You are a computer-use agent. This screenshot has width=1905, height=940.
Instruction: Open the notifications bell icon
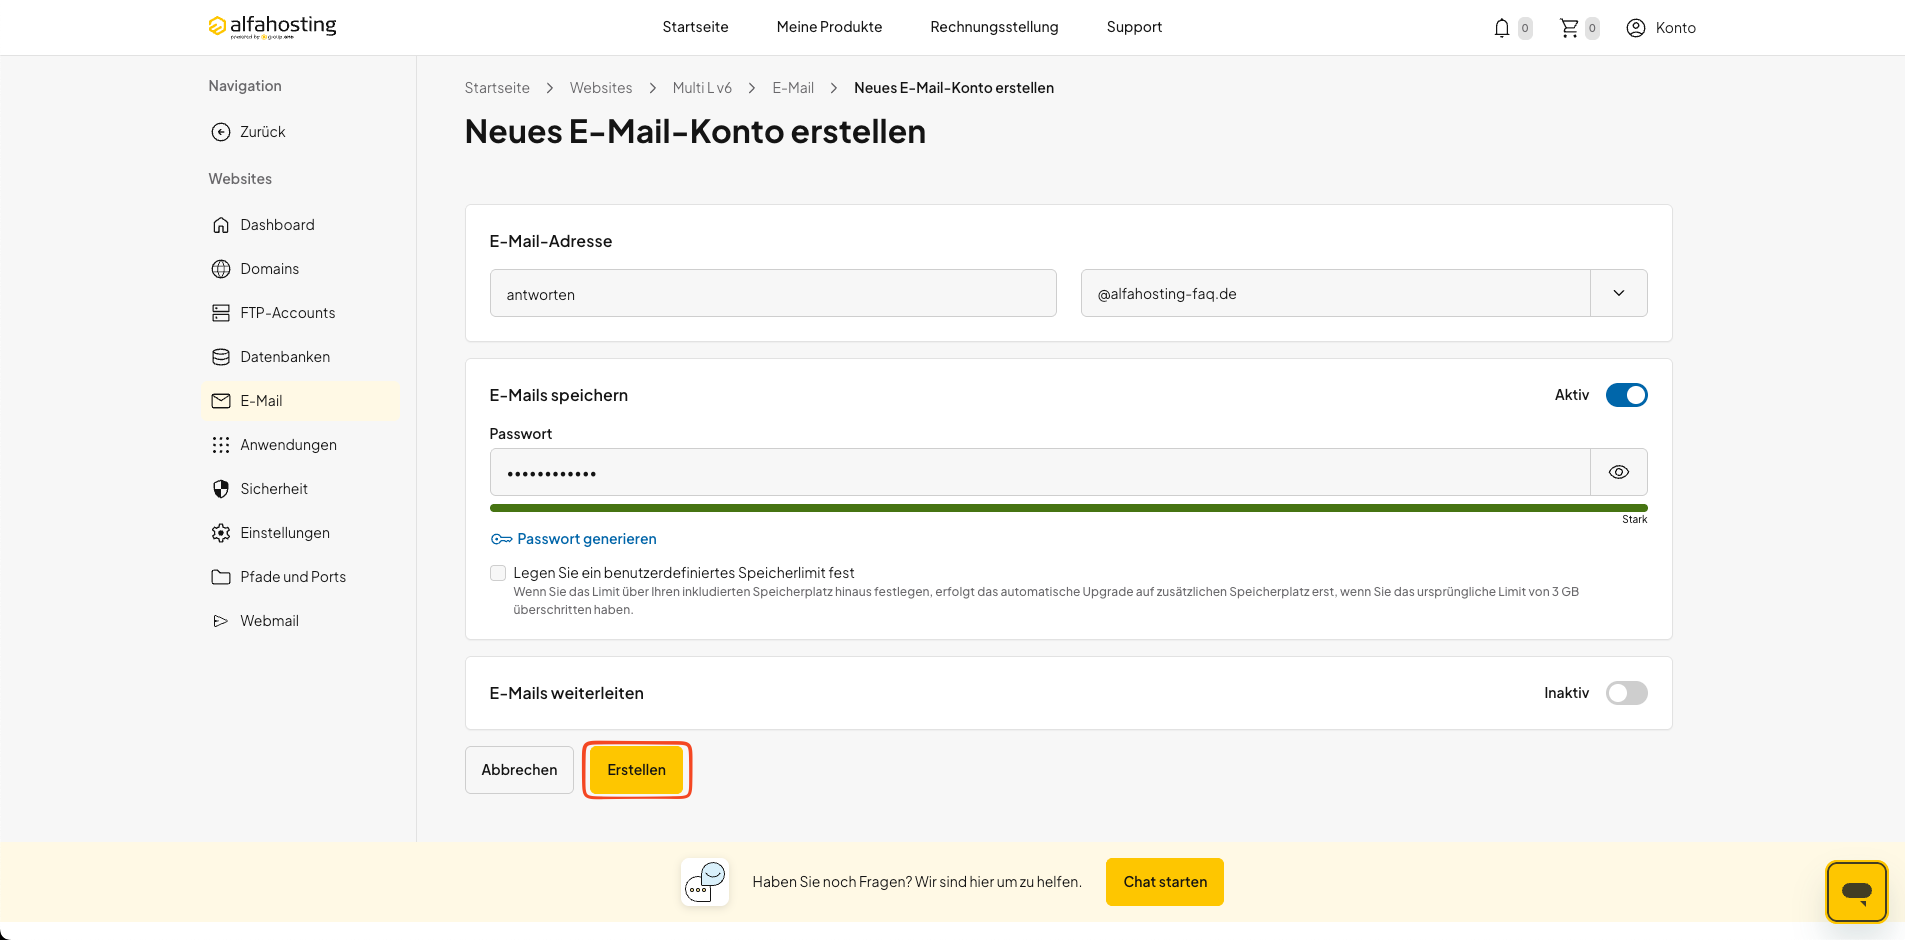[x=1501, y=28]
